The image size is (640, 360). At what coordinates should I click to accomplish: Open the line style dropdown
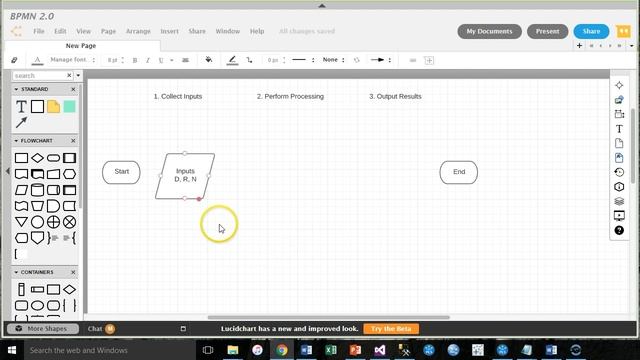click(x=303, y=60)
